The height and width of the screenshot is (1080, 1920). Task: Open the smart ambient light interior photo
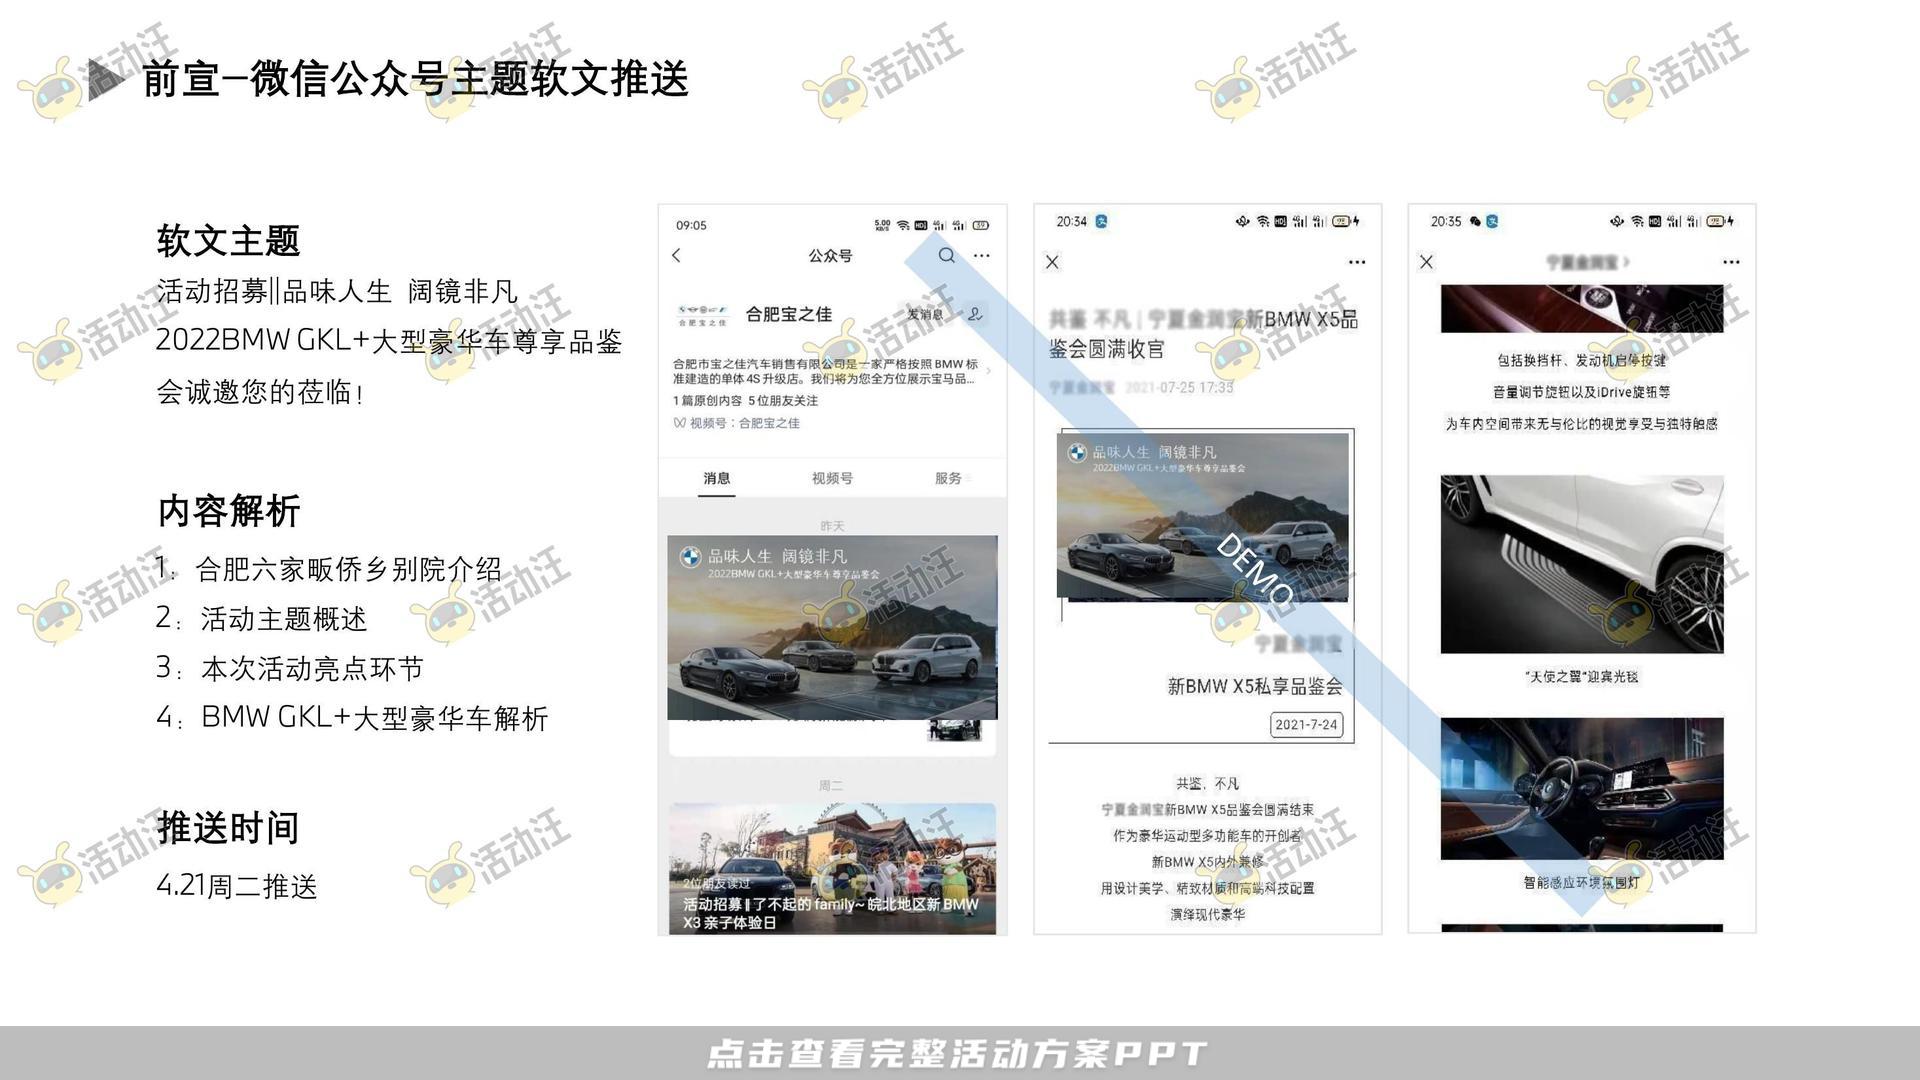point(1582,788)
